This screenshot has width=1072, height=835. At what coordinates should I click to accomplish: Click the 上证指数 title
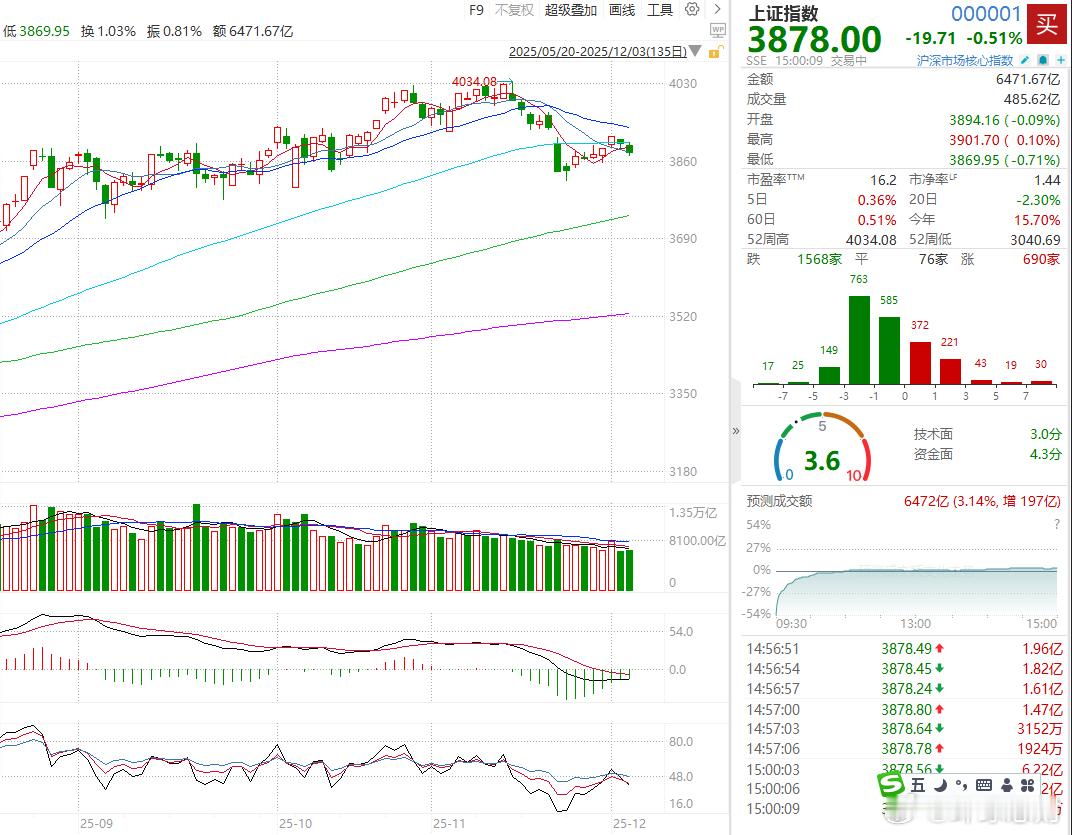(783, 14)
